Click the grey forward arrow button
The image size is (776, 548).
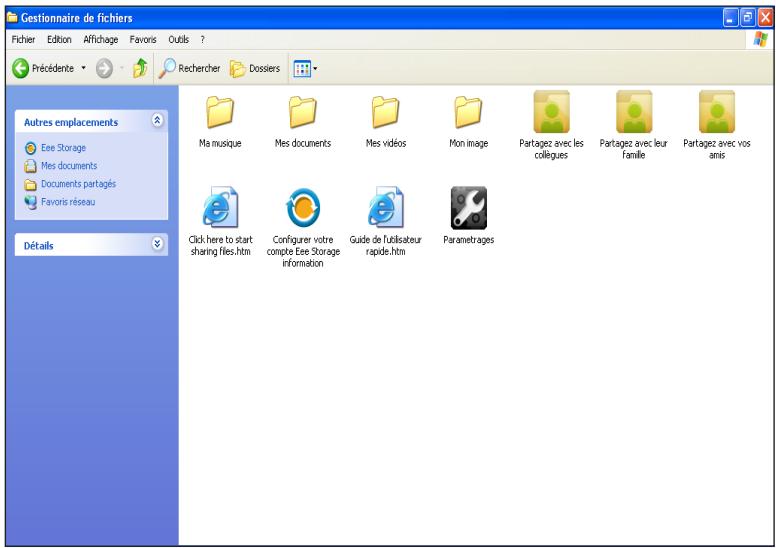click(x=104, y=68)
